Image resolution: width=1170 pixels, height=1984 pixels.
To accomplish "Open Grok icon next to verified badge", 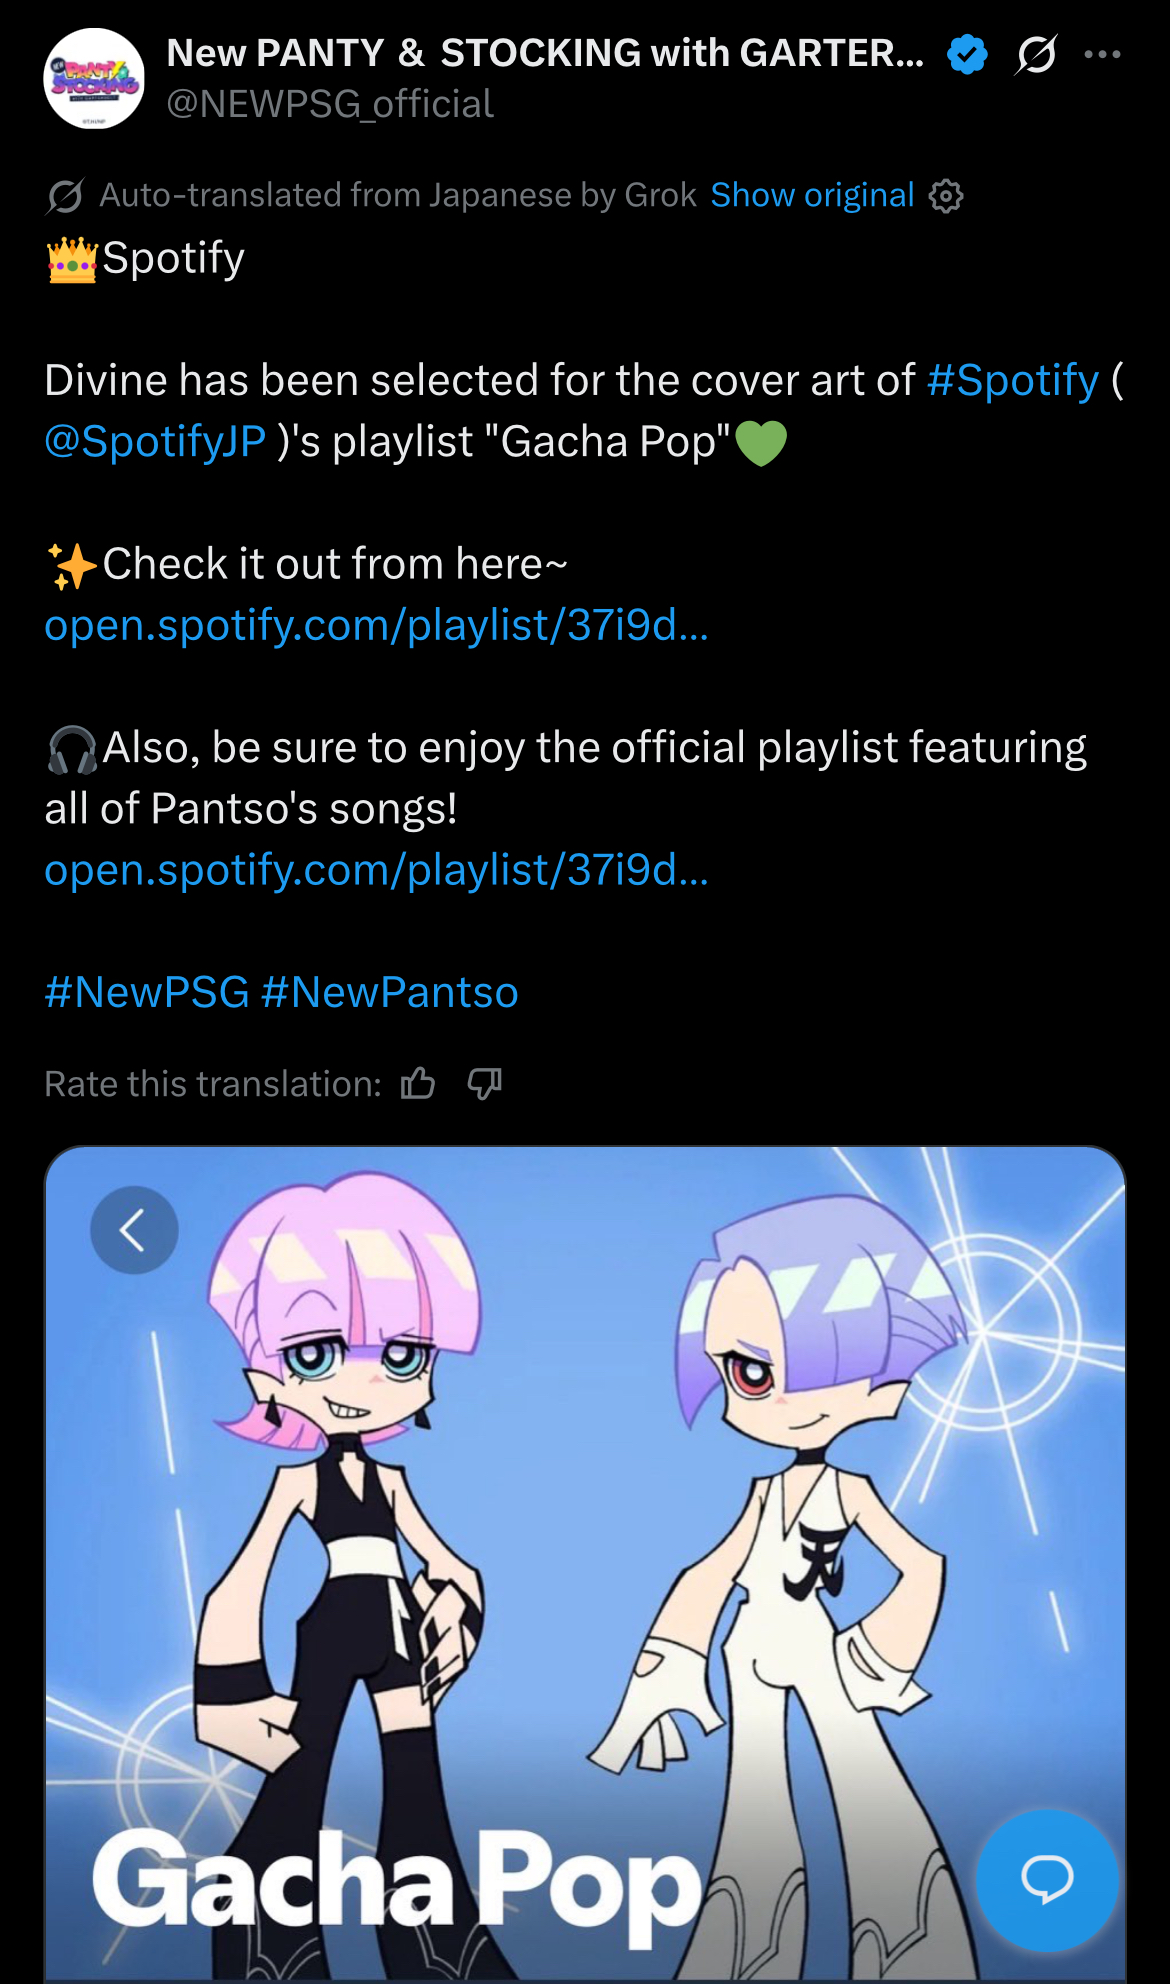I will [1036, 54].
